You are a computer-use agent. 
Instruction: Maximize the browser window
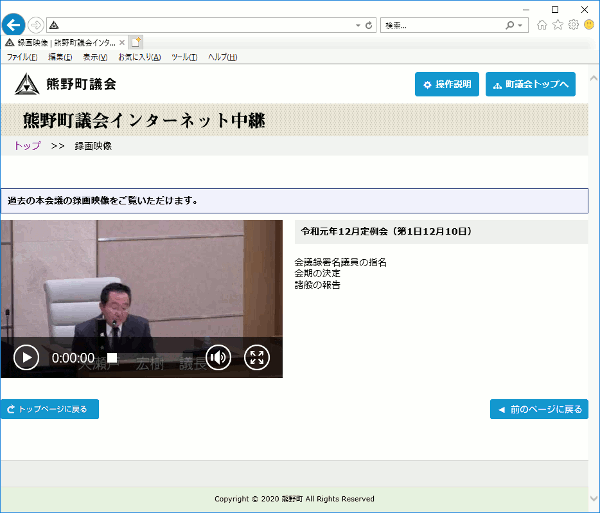[x=555, y=10]
